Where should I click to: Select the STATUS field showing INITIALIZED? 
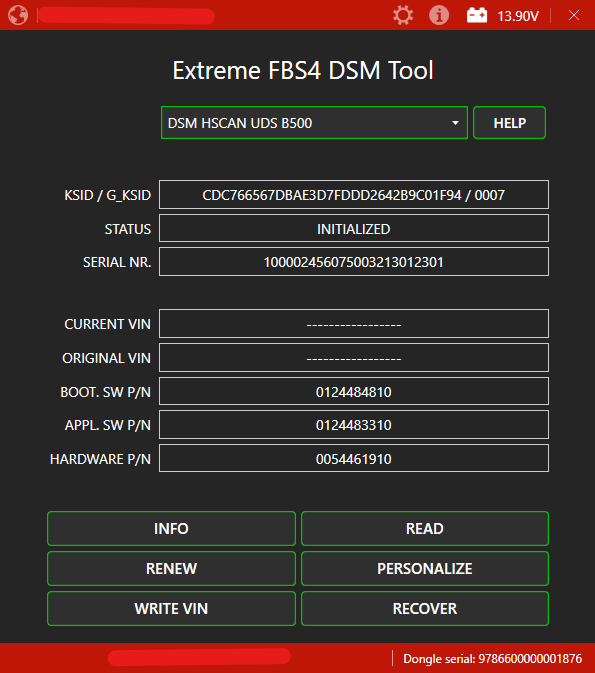click(354, 228)
